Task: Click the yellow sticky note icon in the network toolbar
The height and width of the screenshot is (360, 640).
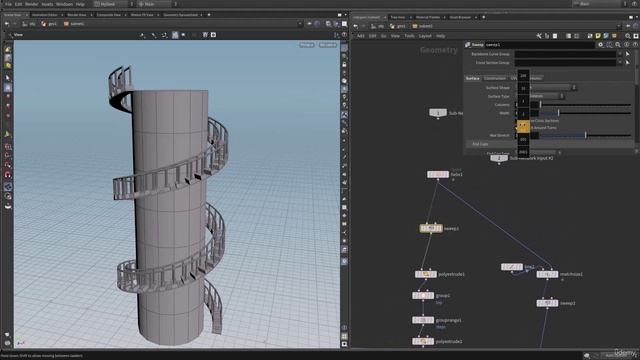Action: (598, 36)
